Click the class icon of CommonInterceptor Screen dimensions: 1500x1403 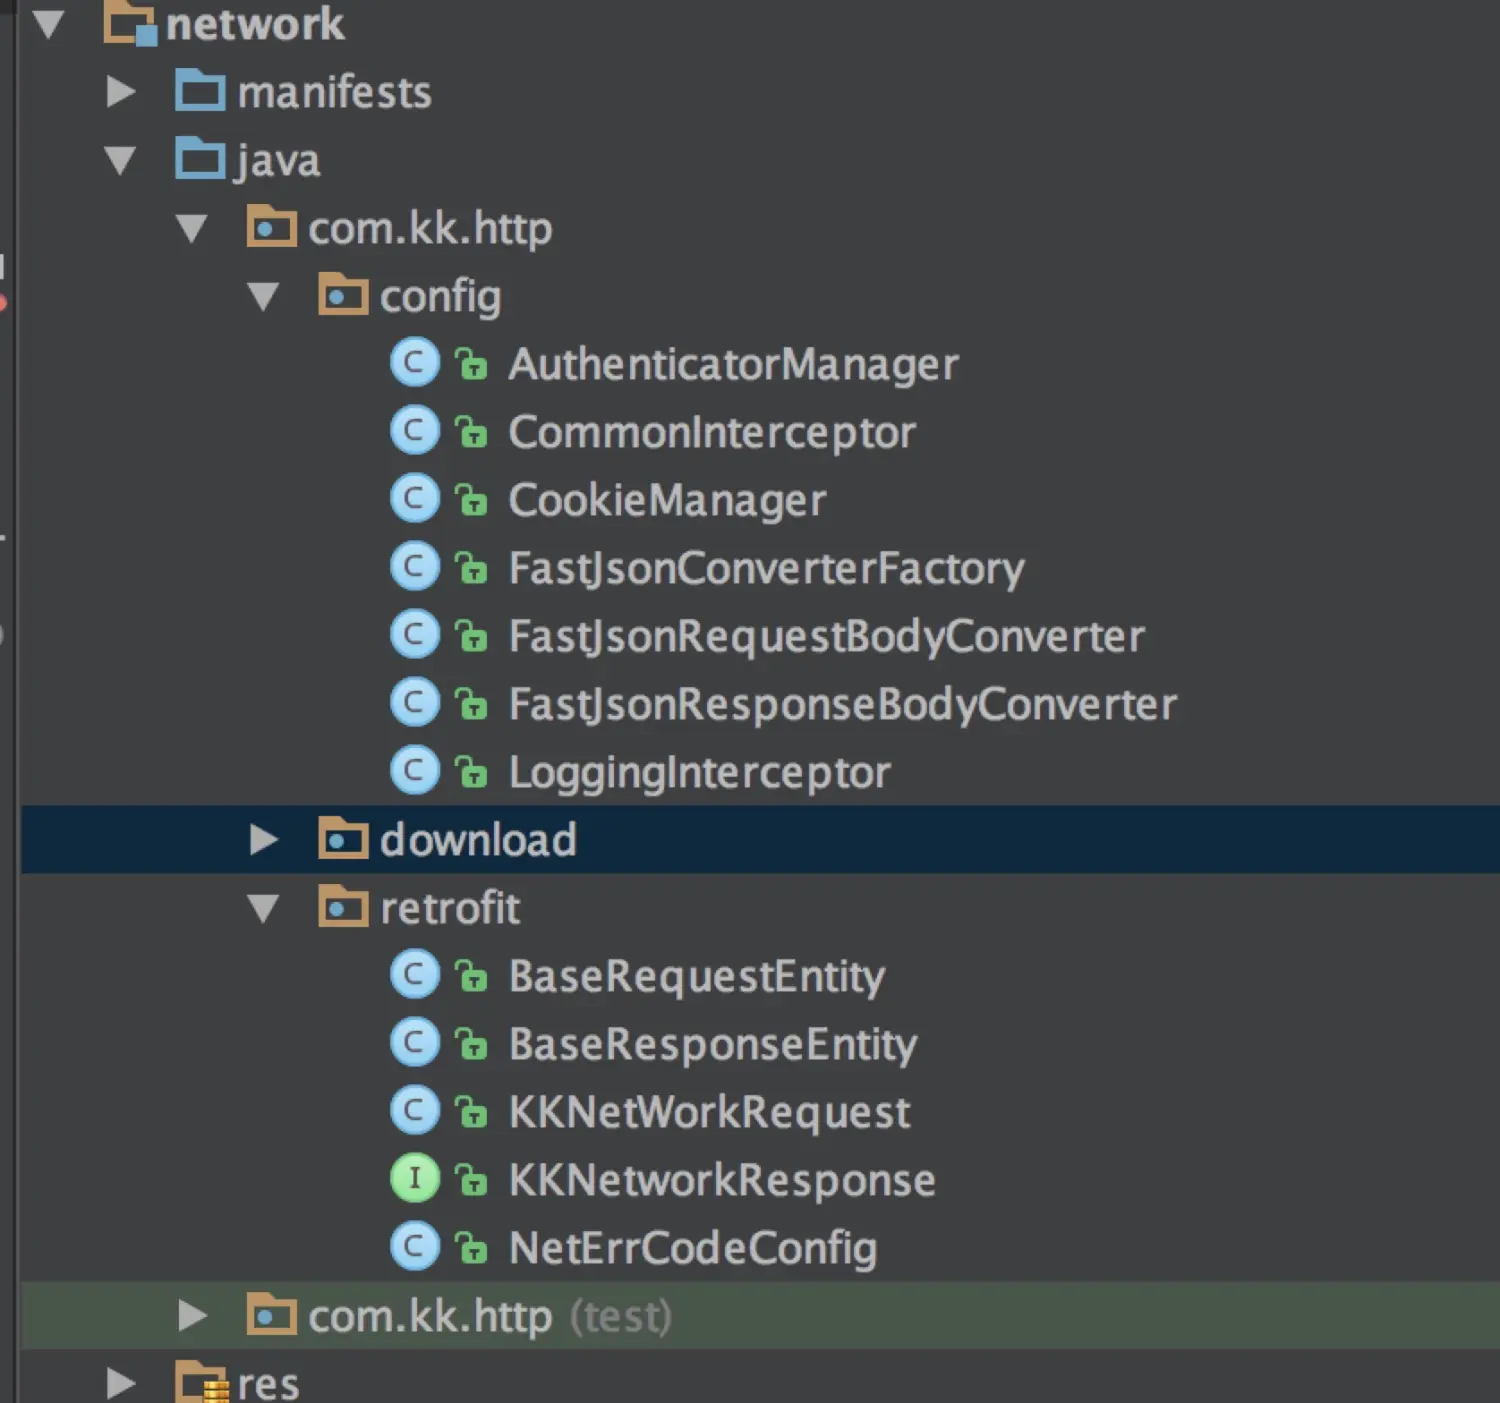click(x=414, y=431)
